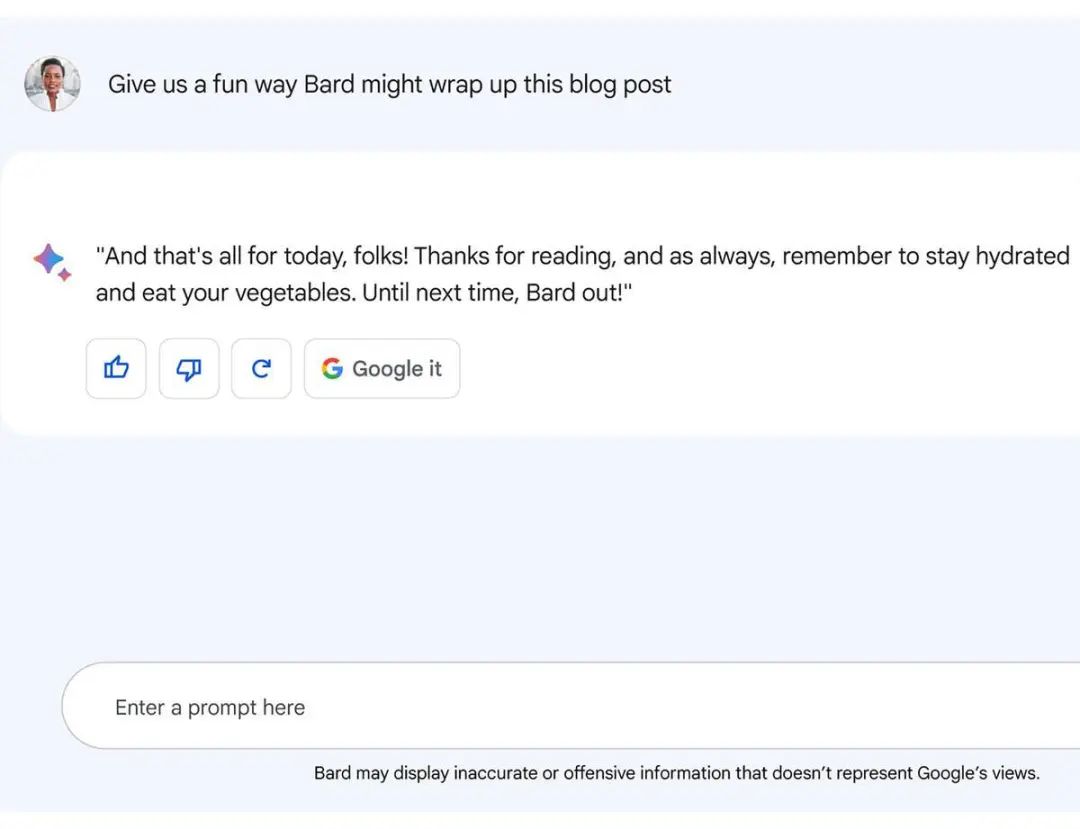Select the user prompt about the blog post
Screen dimensions: 1080x829
[389, 84]
